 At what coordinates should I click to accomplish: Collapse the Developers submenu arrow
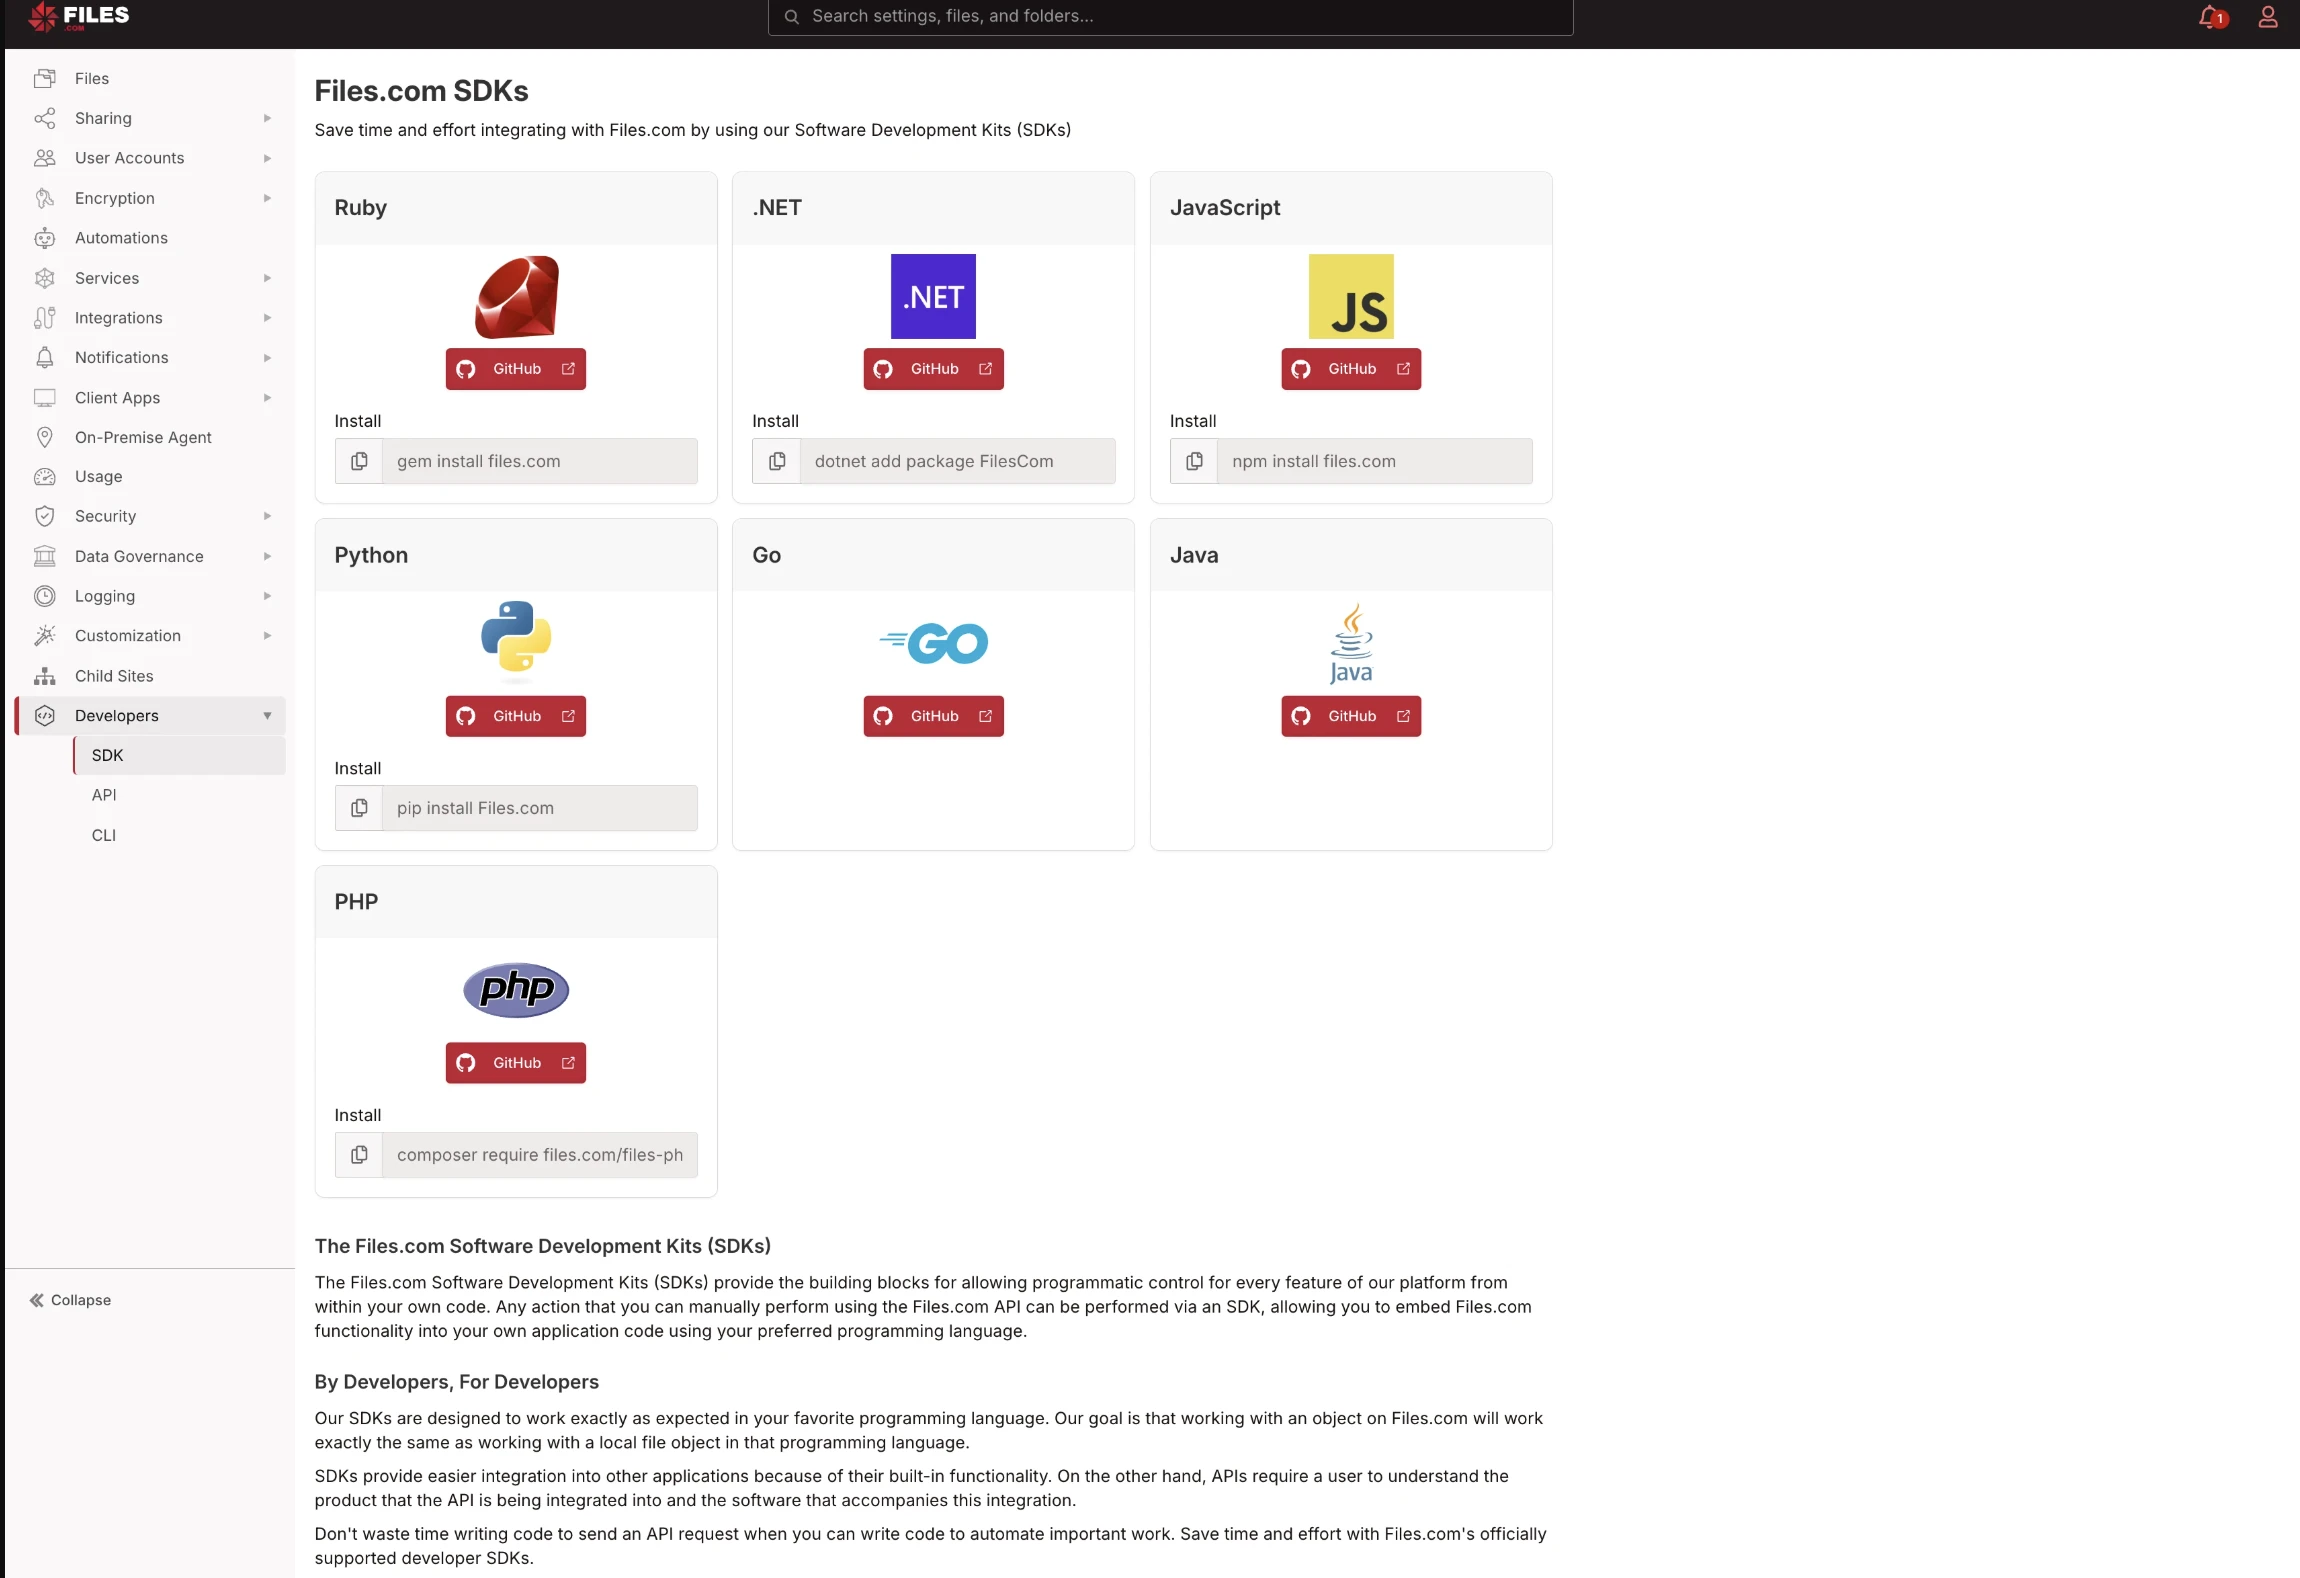(267, 716)
